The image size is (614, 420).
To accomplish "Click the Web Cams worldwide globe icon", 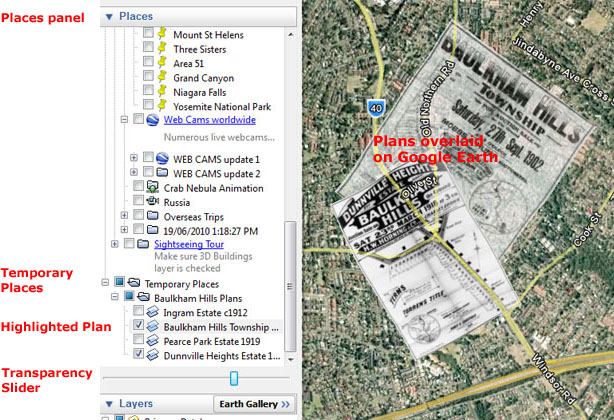I will (153, 119).
